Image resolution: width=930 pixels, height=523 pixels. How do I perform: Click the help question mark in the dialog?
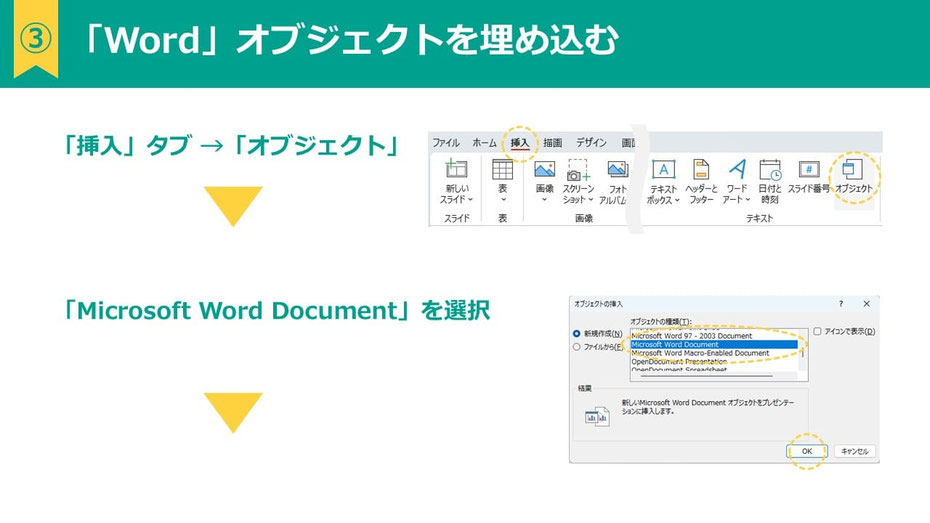[840, 304]
